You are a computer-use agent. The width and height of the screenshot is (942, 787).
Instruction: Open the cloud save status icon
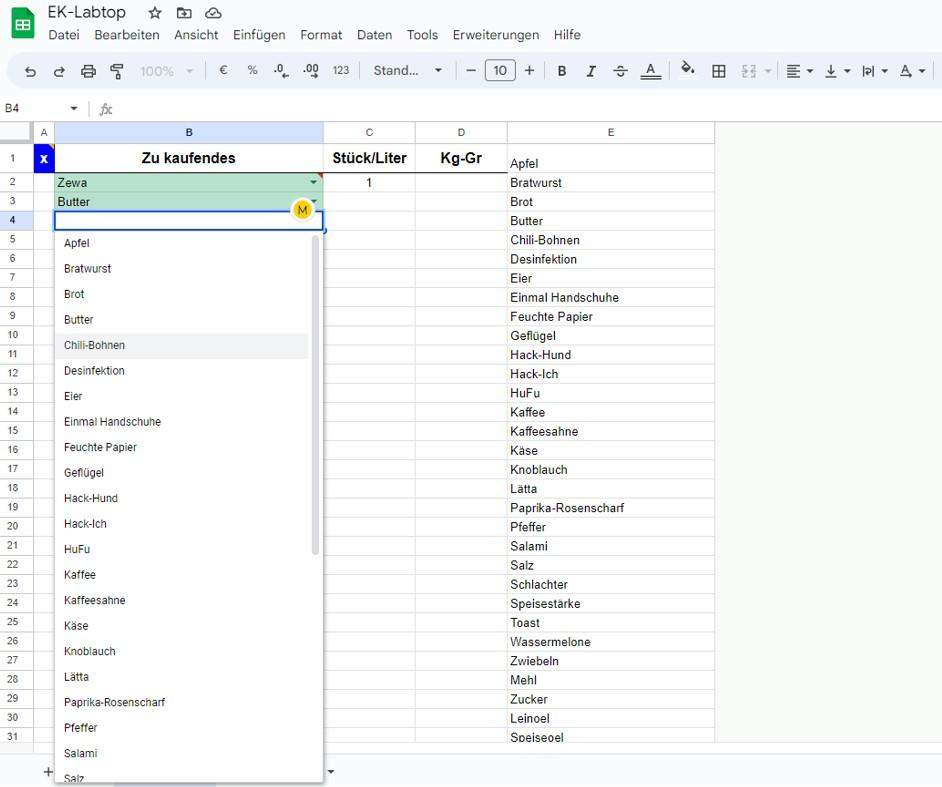pos(213,13)
